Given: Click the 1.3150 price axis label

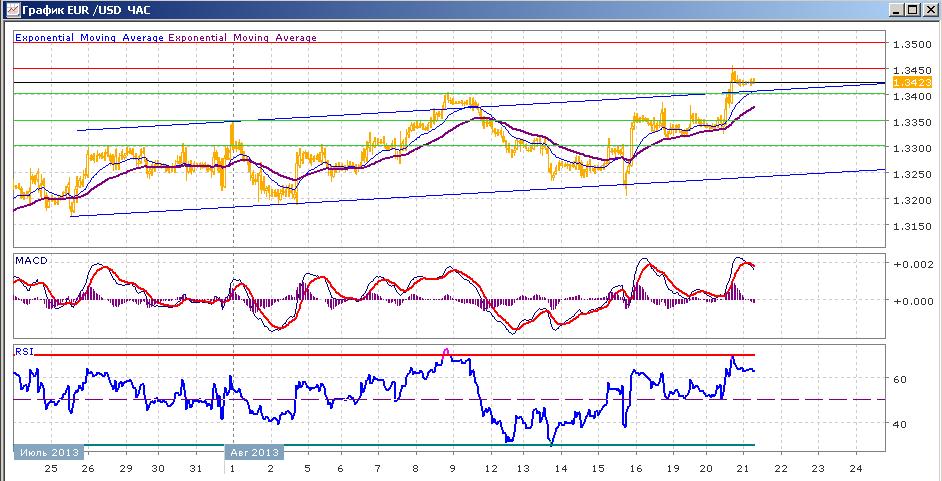Looking at the screenshot, I should click(911, 226).
